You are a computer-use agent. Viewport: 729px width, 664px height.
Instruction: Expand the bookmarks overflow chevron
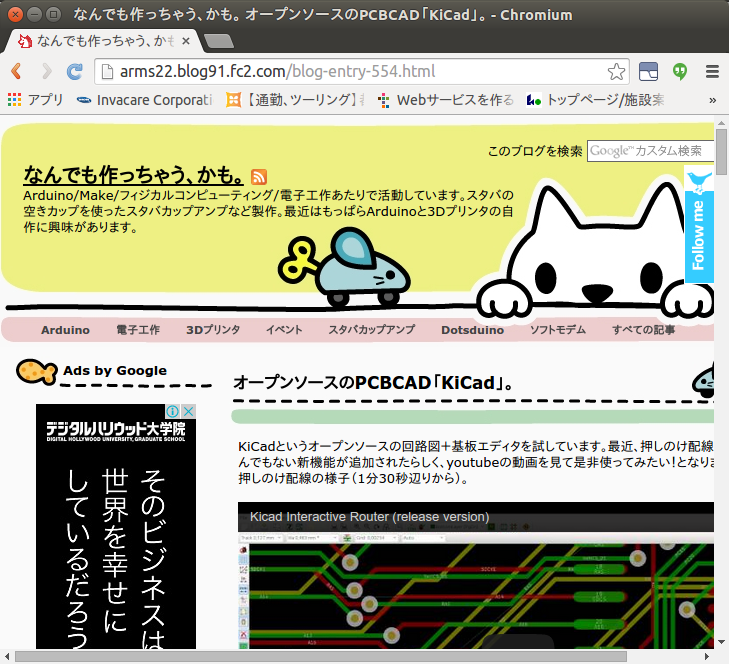pos(712,100)
